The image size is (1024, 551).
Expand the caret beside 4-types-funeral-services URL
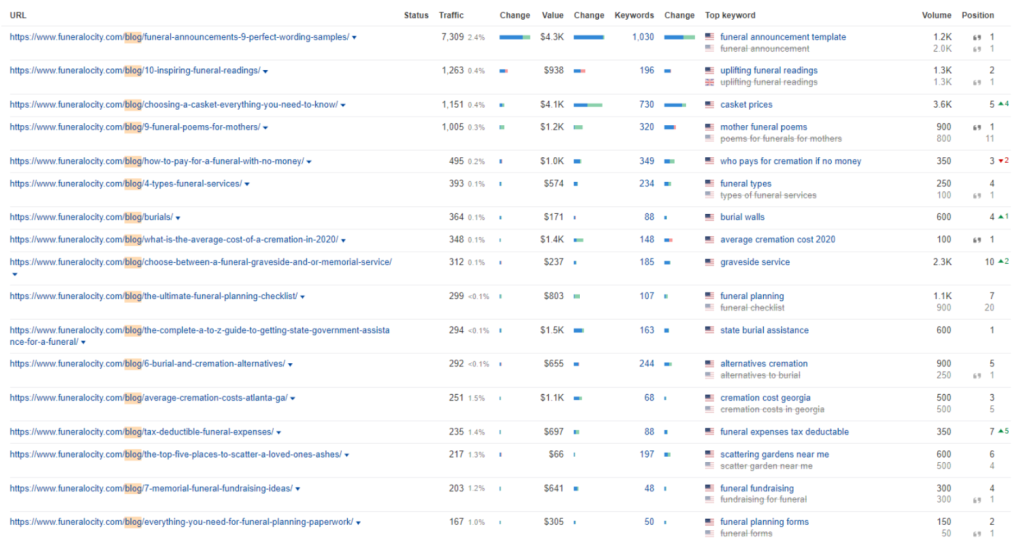point(248,185)
